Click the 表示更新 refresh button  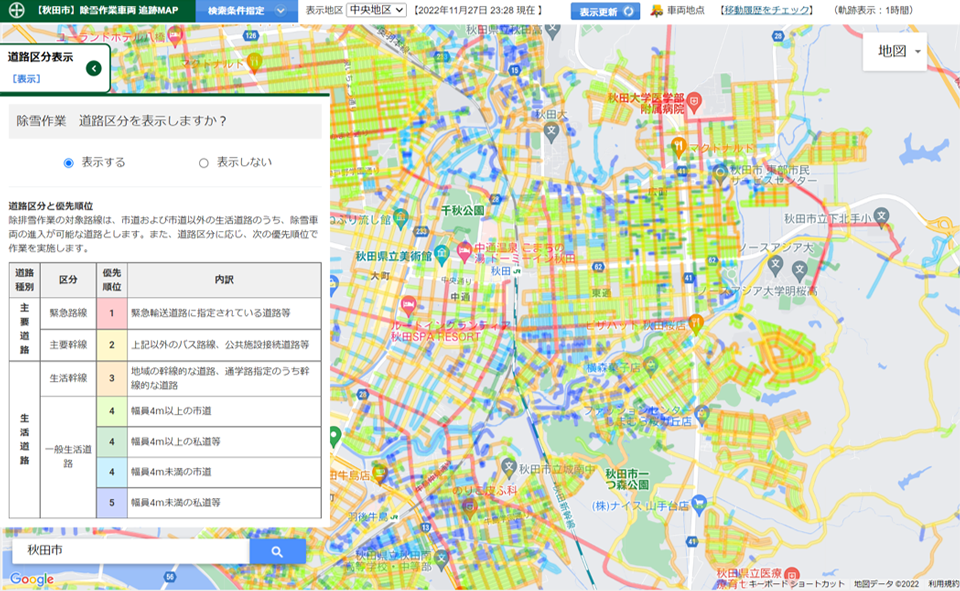[x=604, y=11]
